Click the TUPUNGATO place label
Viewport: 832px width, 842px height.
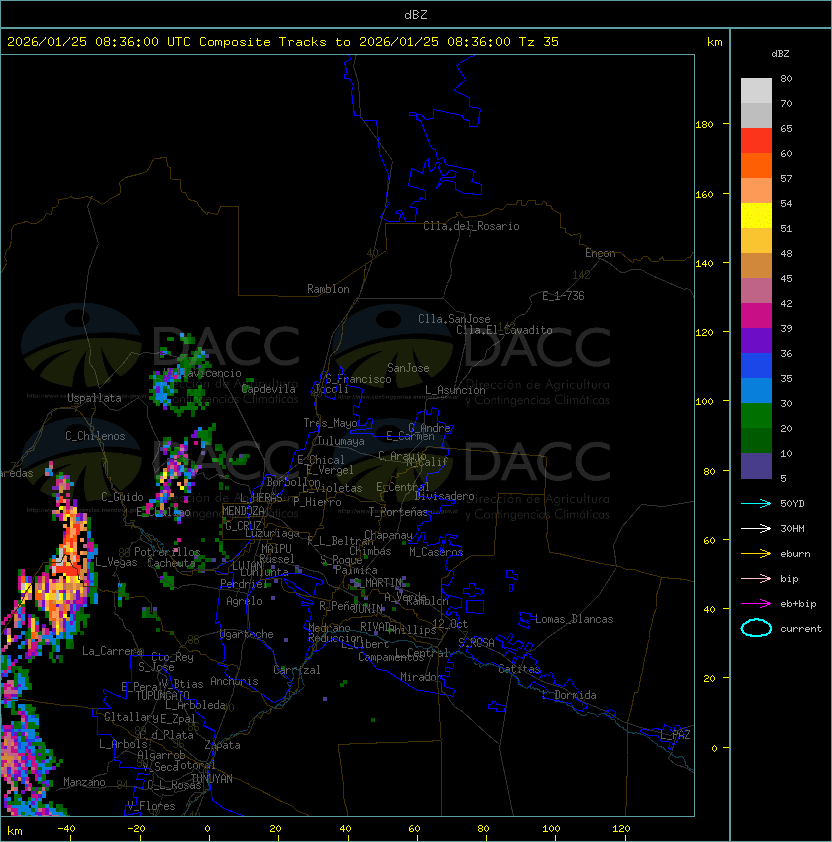162,695
